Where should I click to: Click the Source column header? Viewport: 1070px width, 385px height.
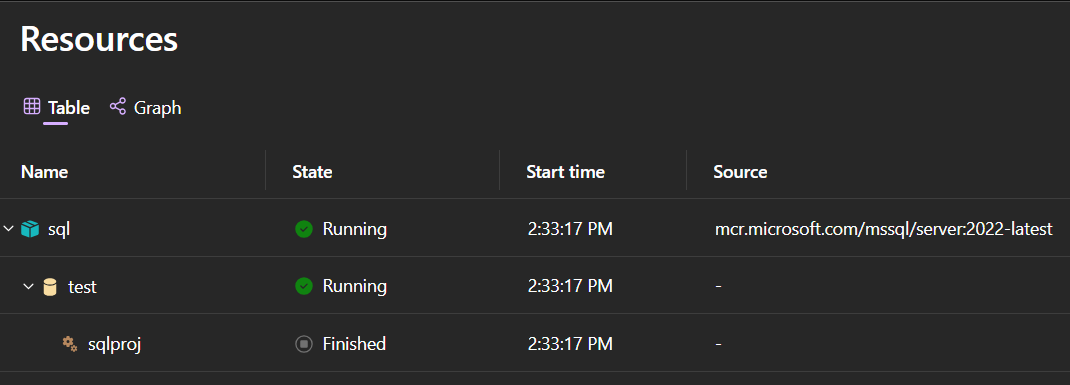click(x=740, y=171)
